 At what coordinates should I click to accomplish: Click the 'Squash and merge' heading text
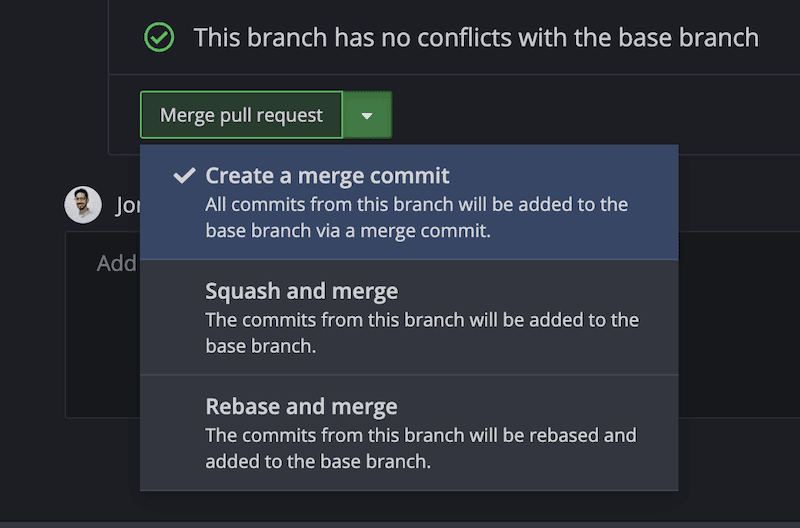301,292
